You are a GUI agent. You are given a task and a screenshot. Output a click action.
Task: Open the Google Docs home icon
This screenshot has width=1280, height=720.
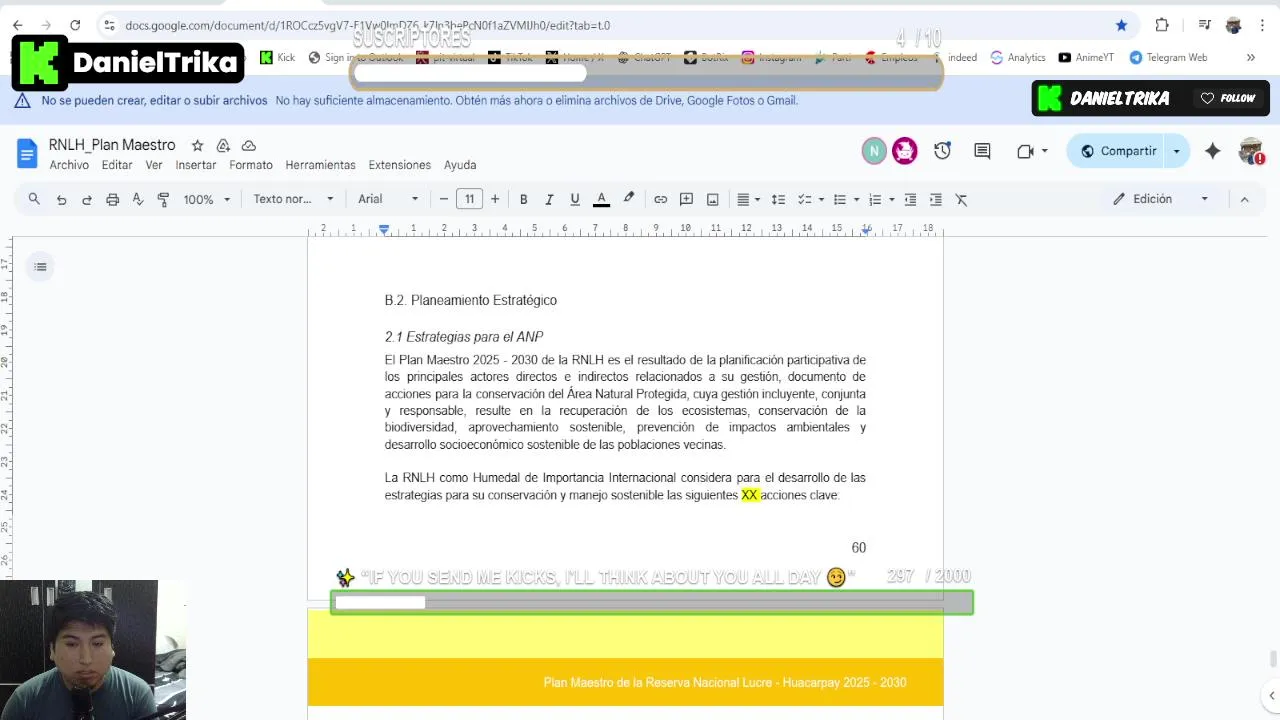tap(27, 153)
